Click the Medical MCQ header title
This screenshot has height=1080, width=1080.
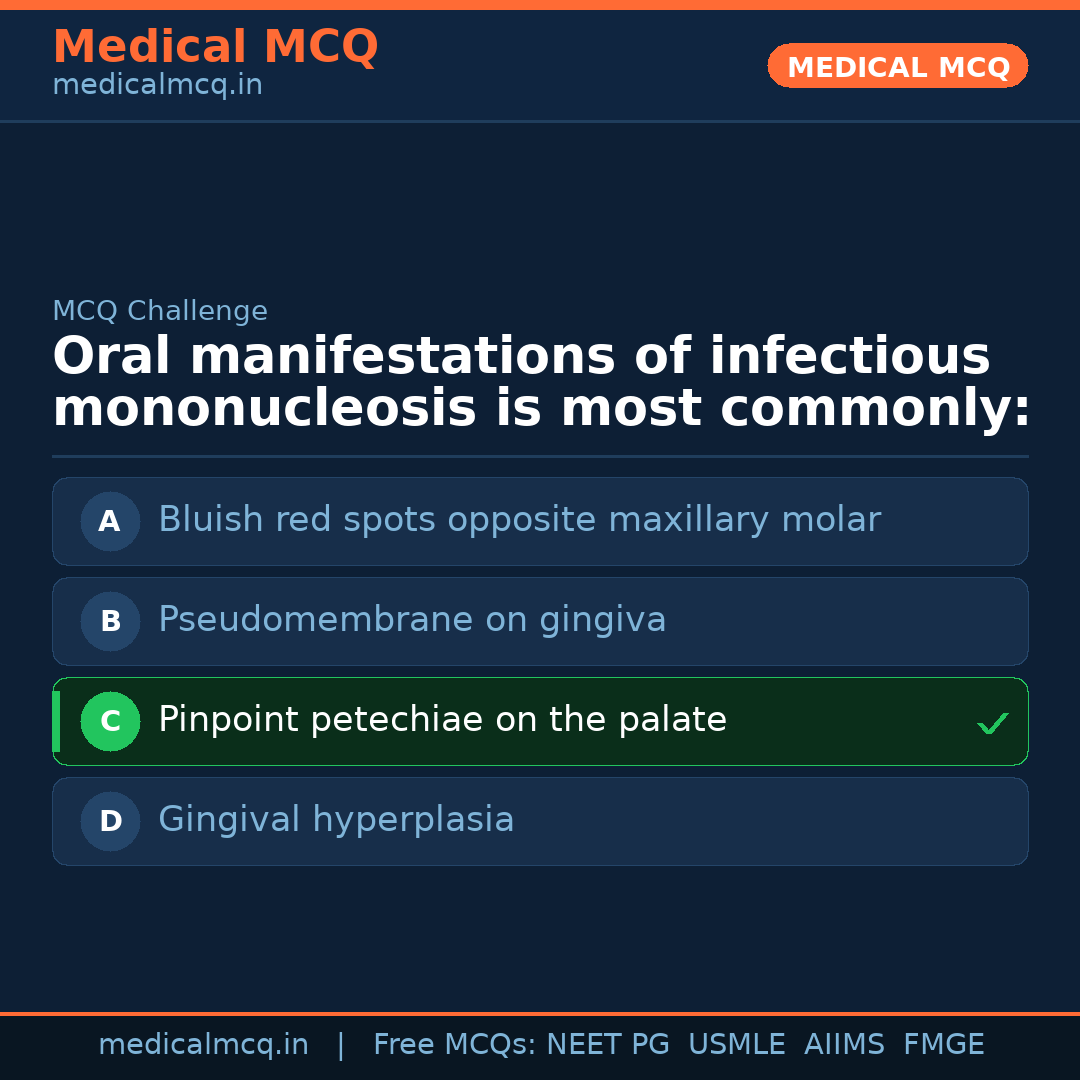215,47
